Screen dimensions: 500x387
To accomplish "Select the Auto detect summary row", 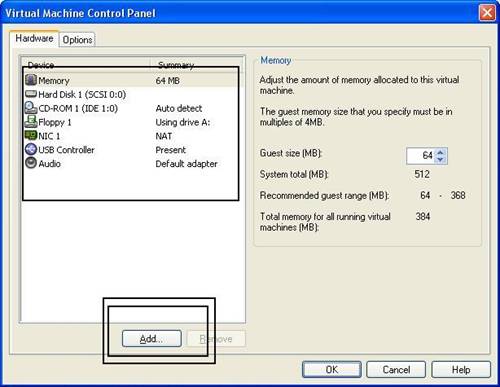I will [x=132, y=108].
